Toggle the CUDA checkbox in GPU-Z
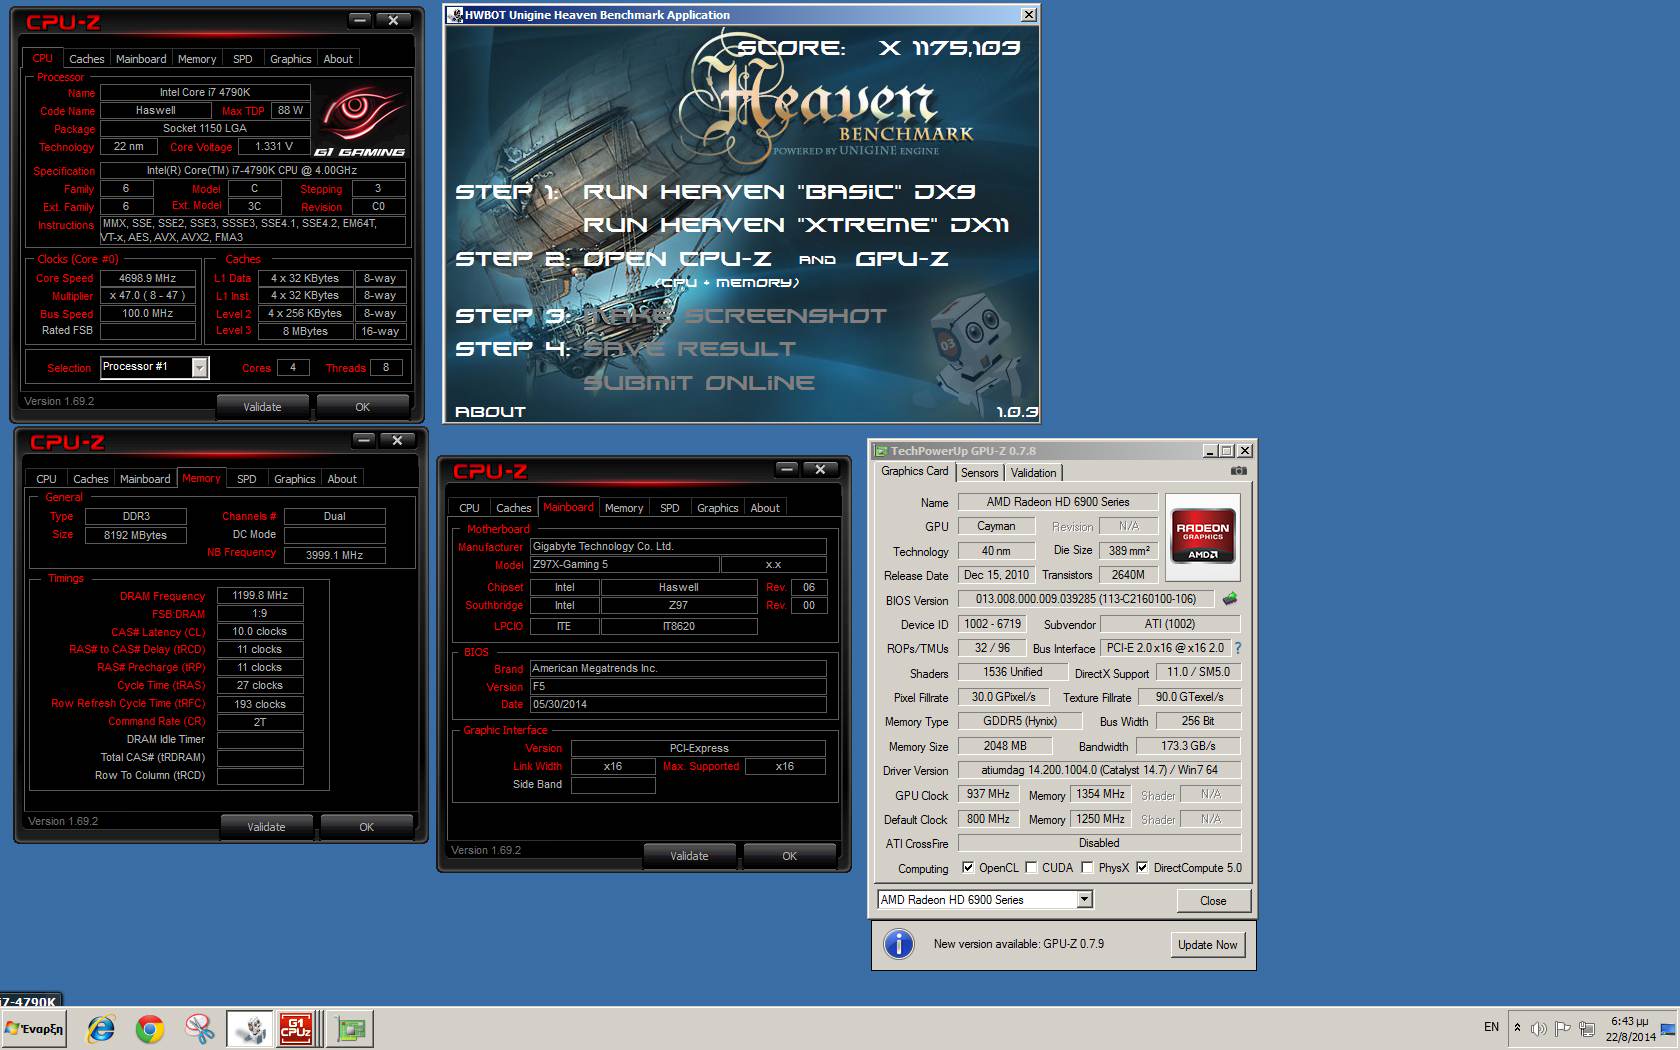 coord(1031,868)
